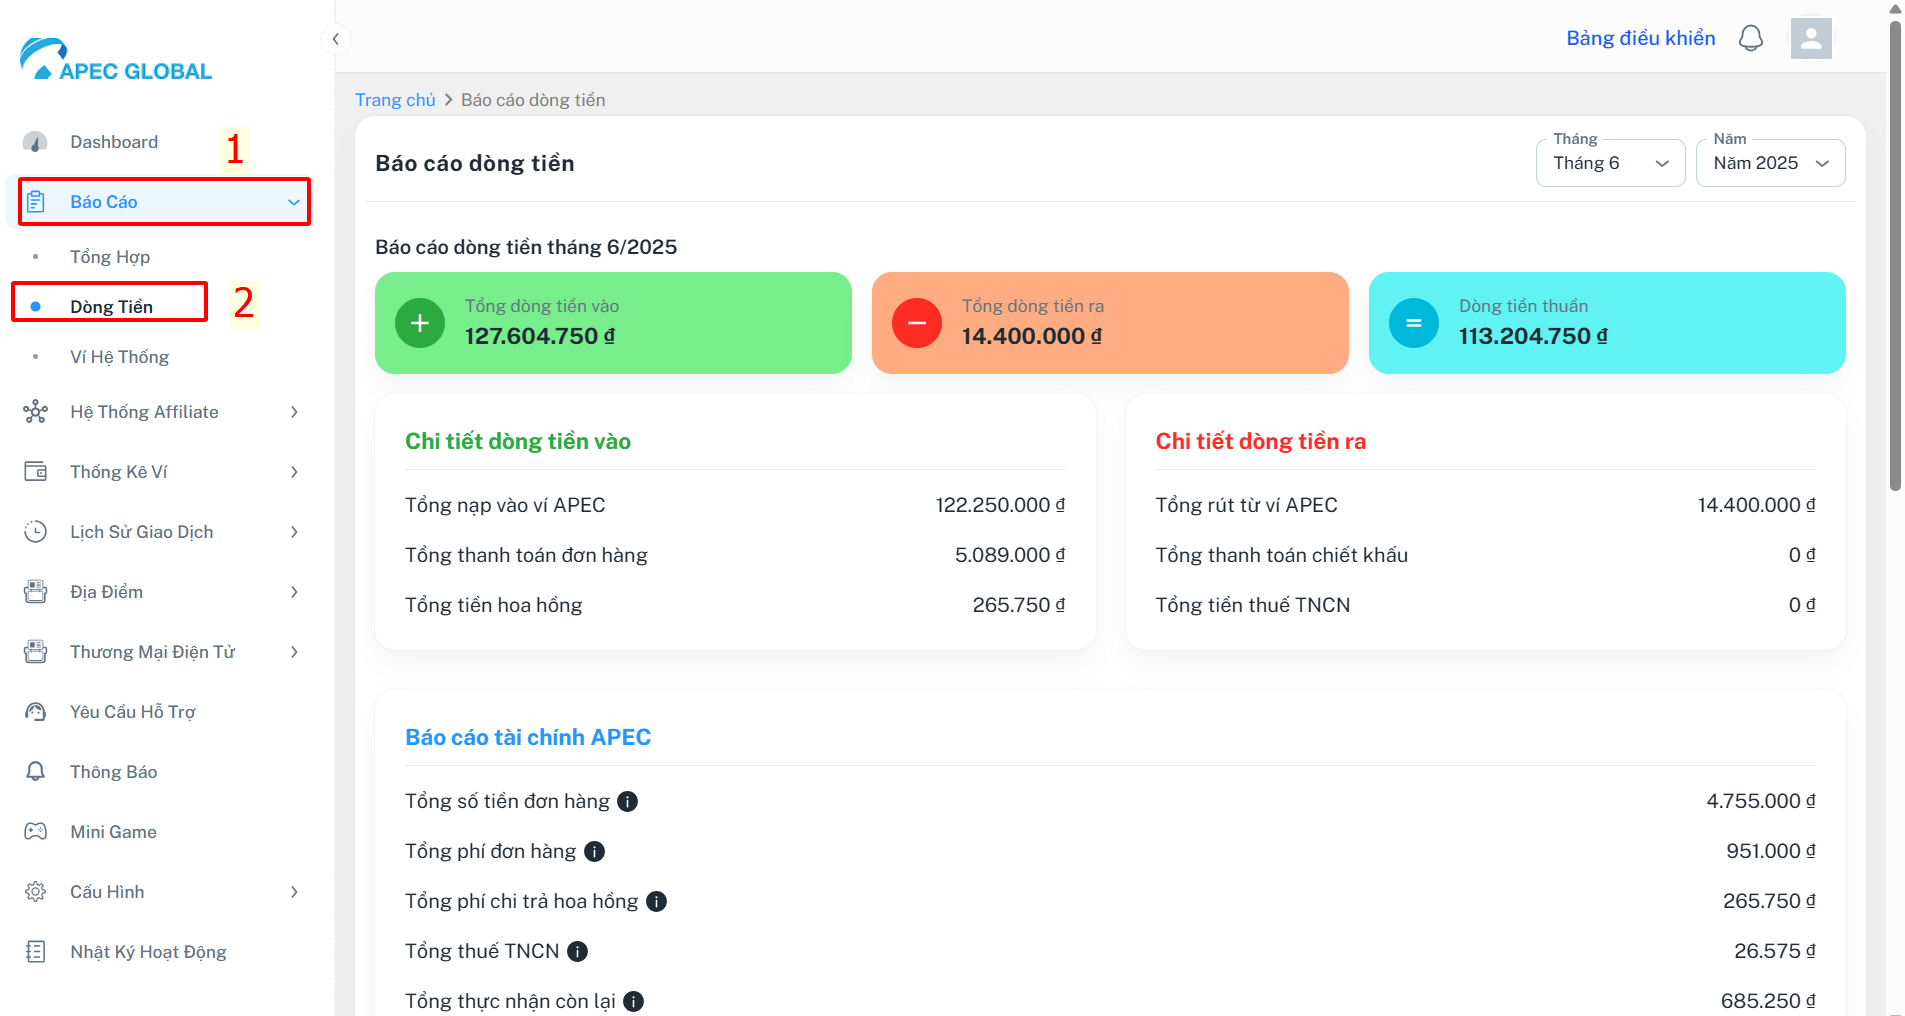The height and width of the screenshot is (1016, 1905).
Task: Open the Năm 2025 year dropdown
Action: coord(1770,163)
